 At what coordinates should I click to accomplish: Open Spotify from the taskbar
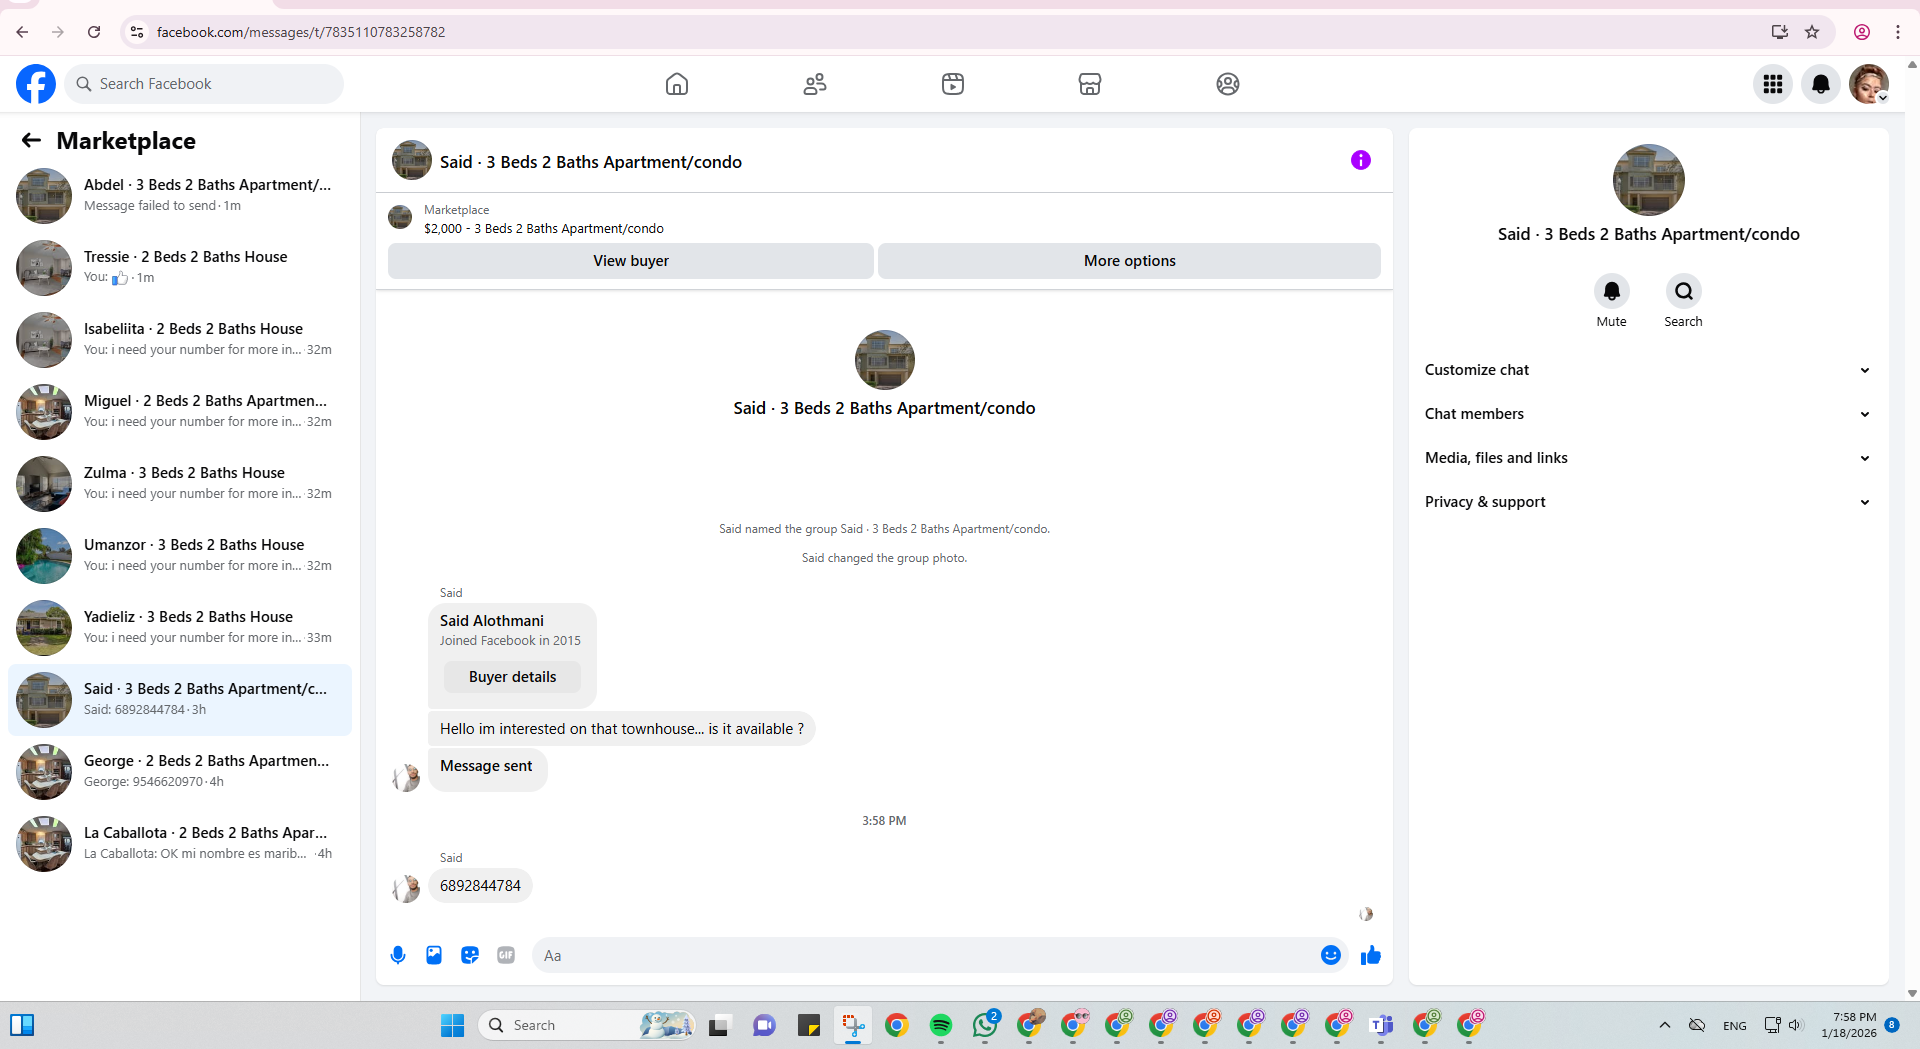(941, 1025)
